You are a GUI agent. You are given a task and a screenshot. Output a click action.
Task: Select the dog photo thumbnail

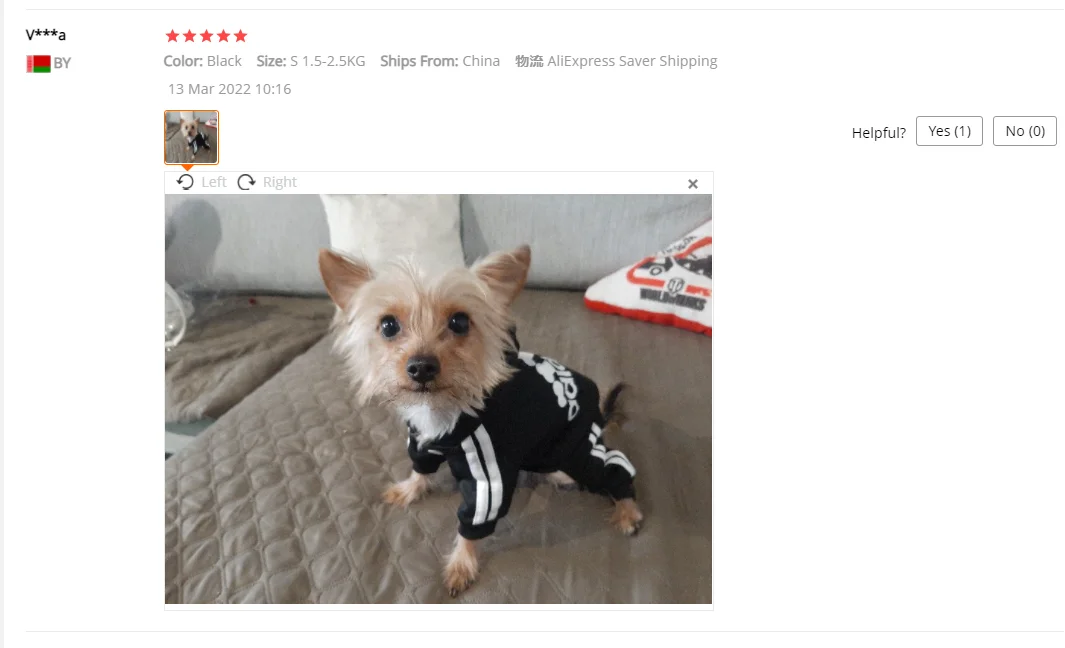point(192,137)
